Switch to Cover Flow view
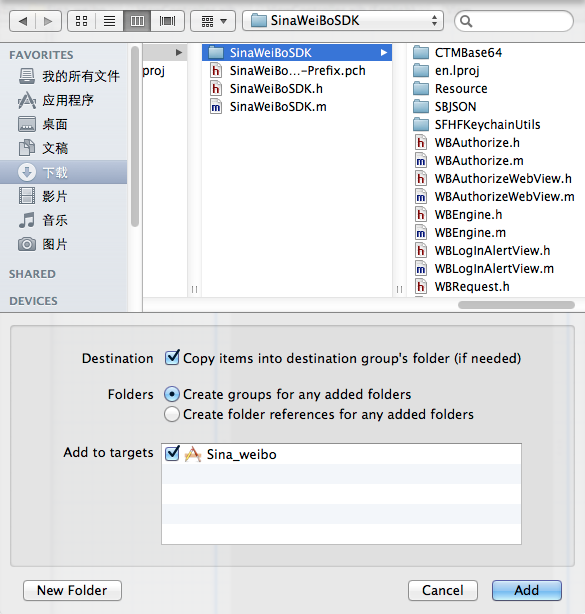 coord(167,21)
